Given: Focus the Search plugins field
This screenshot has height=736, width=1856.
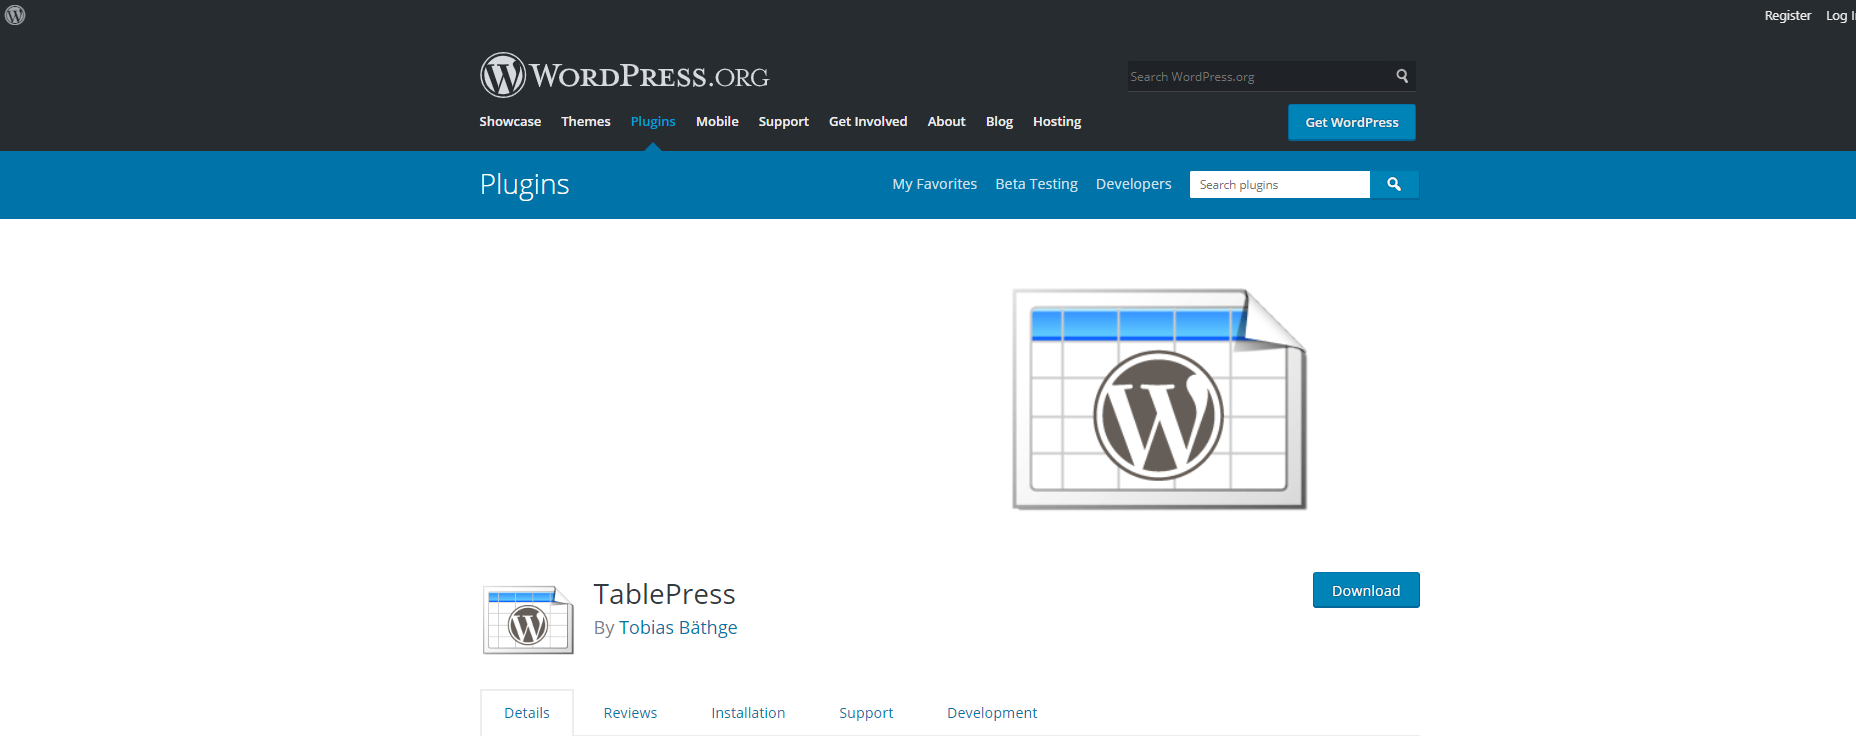Looking at the screenshot, I should point(1280,184).
